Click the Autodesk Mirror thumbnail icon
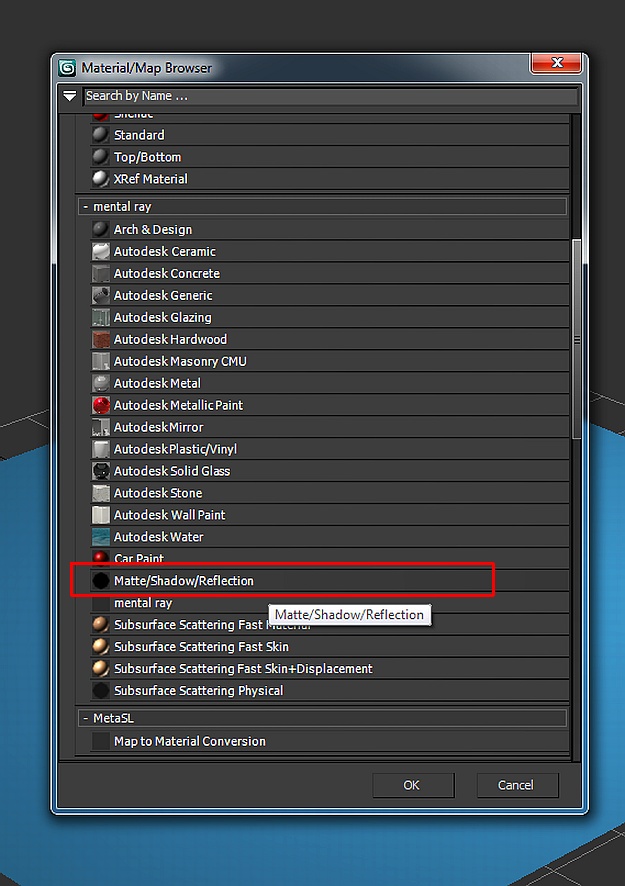 [101, 427]
